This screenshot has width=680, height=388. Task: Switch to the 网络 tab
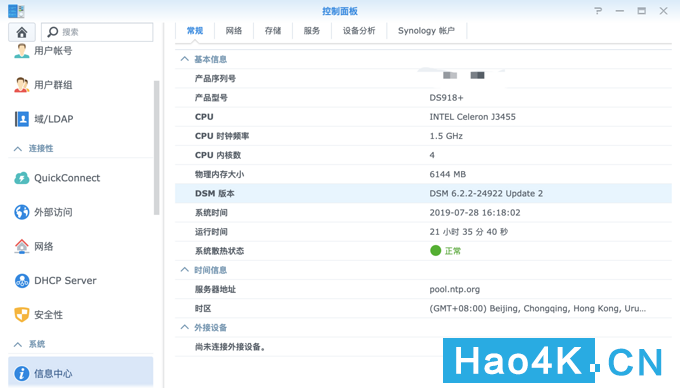coord(234,31)
